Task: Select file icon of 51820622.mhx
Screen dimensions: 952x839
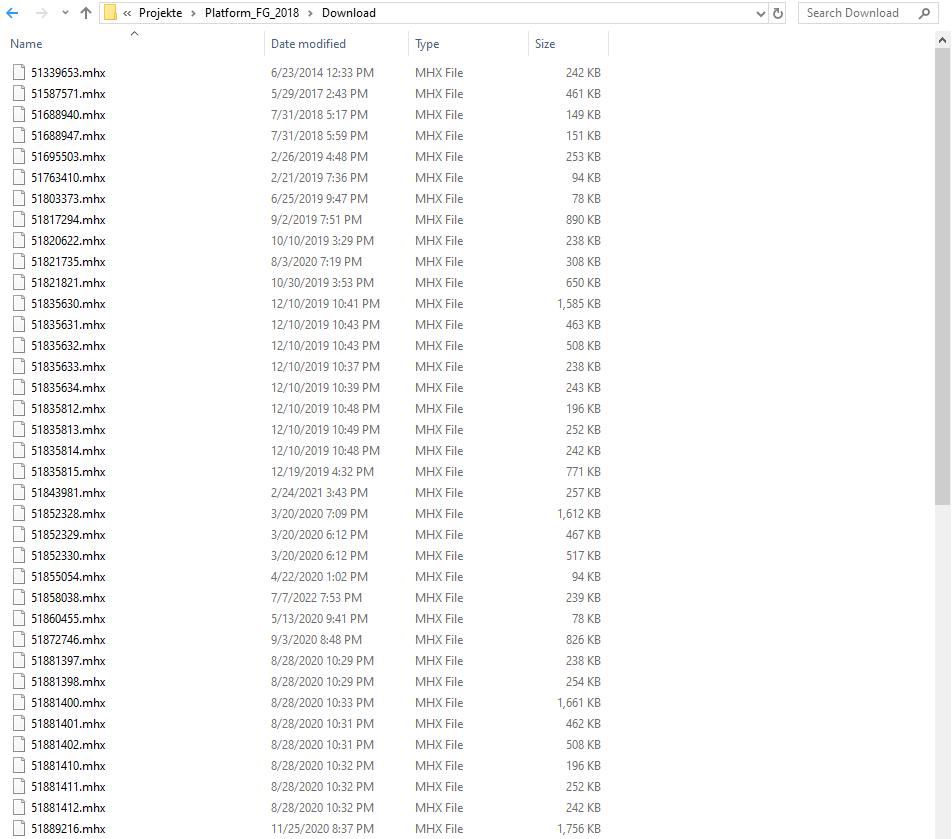Action: point(19,240)
